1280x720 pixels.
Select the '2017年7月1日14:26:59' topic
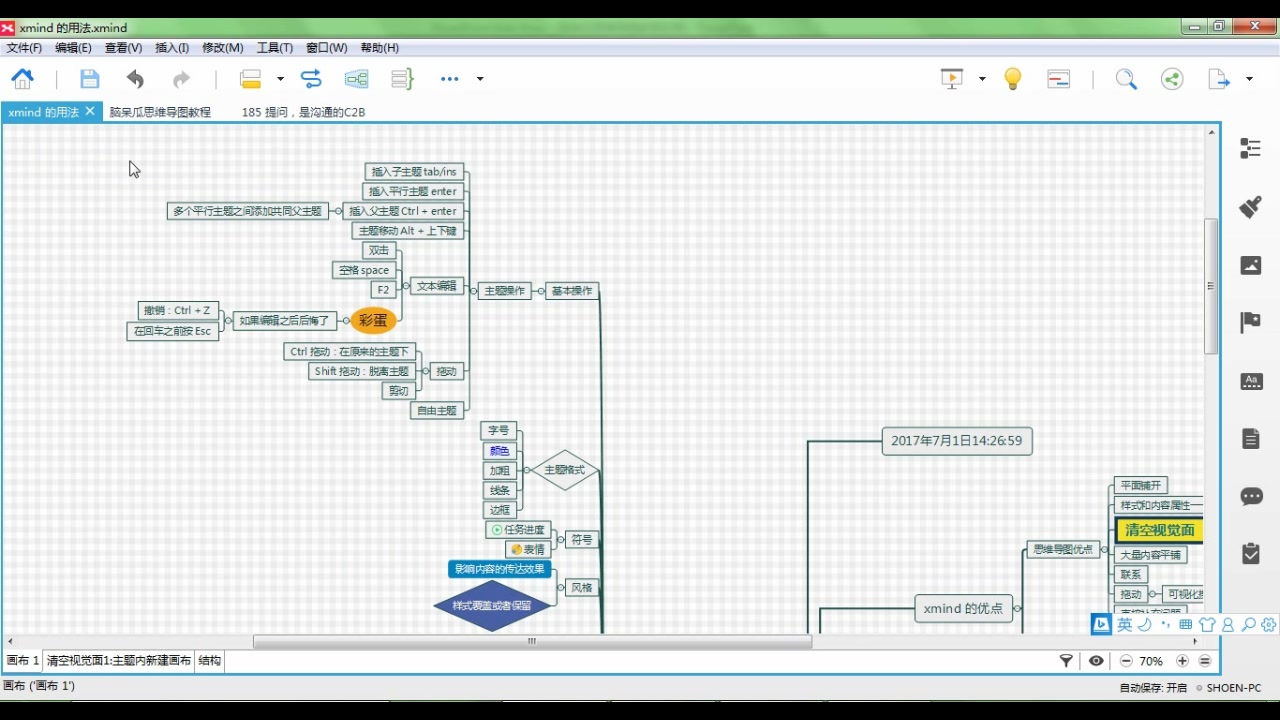click(x=957, y=441)
